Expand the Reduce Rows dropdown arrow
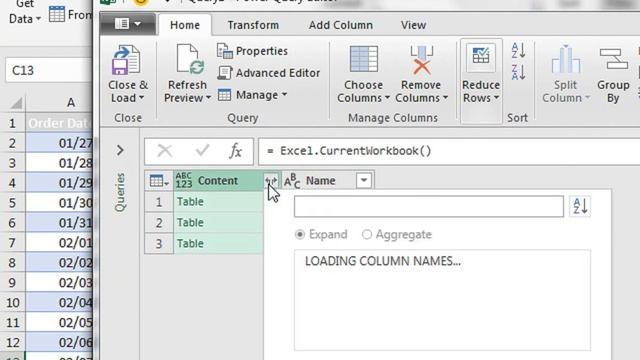The width and height of the screenshot is (640, 360). click(496, 98)
